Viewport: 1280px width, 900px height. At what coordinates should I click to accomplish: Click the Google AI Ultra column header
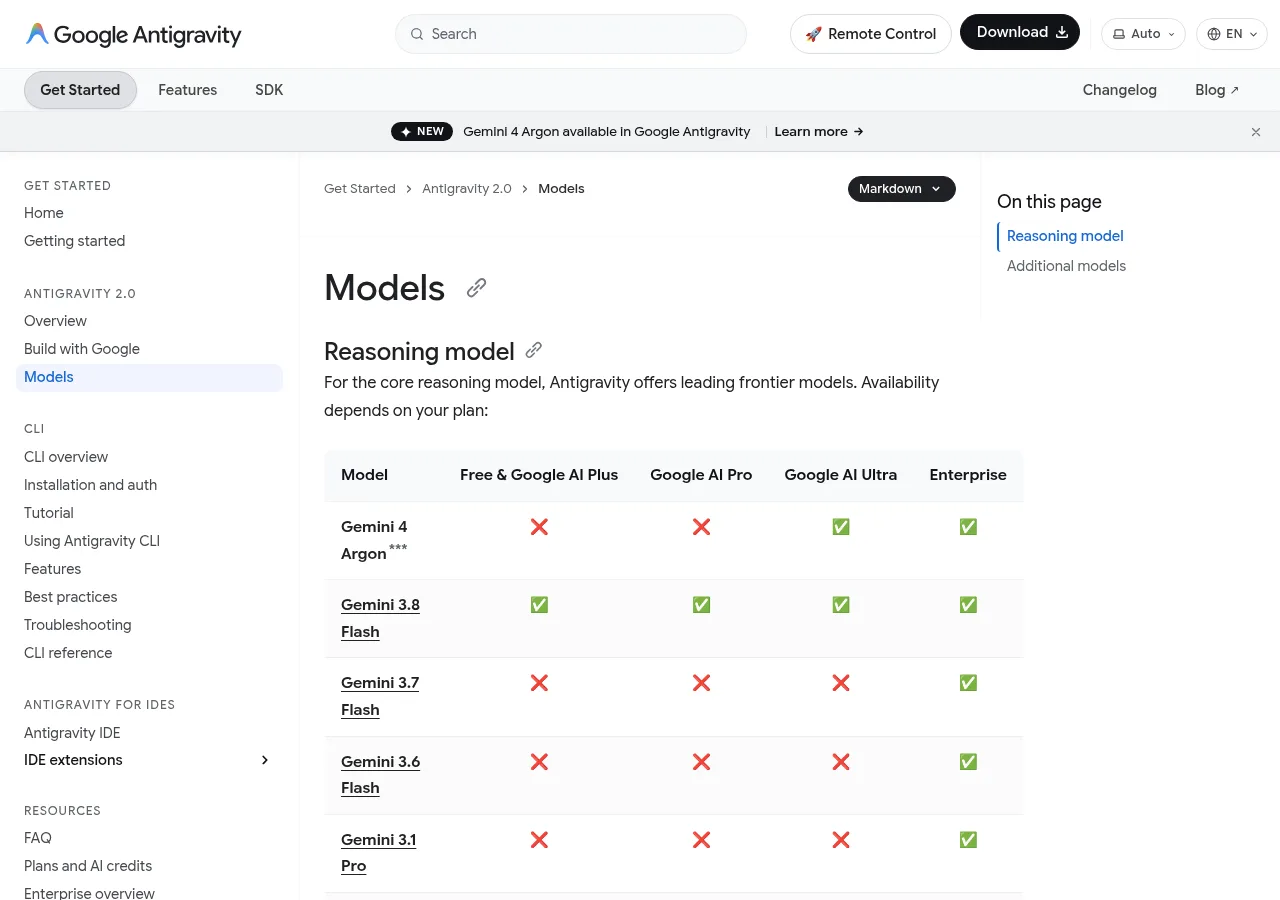pyautogui.click(x=841, y=475)
